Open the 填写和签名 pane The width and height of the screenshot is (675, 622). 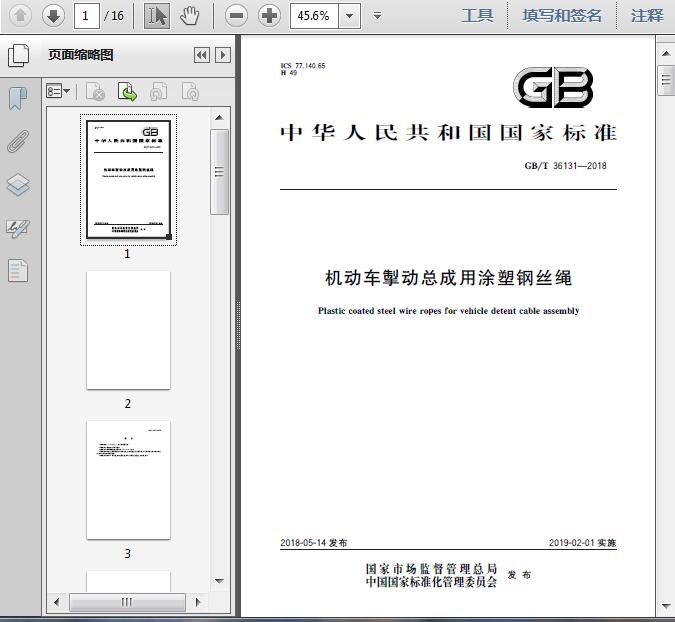pos(561,16)
